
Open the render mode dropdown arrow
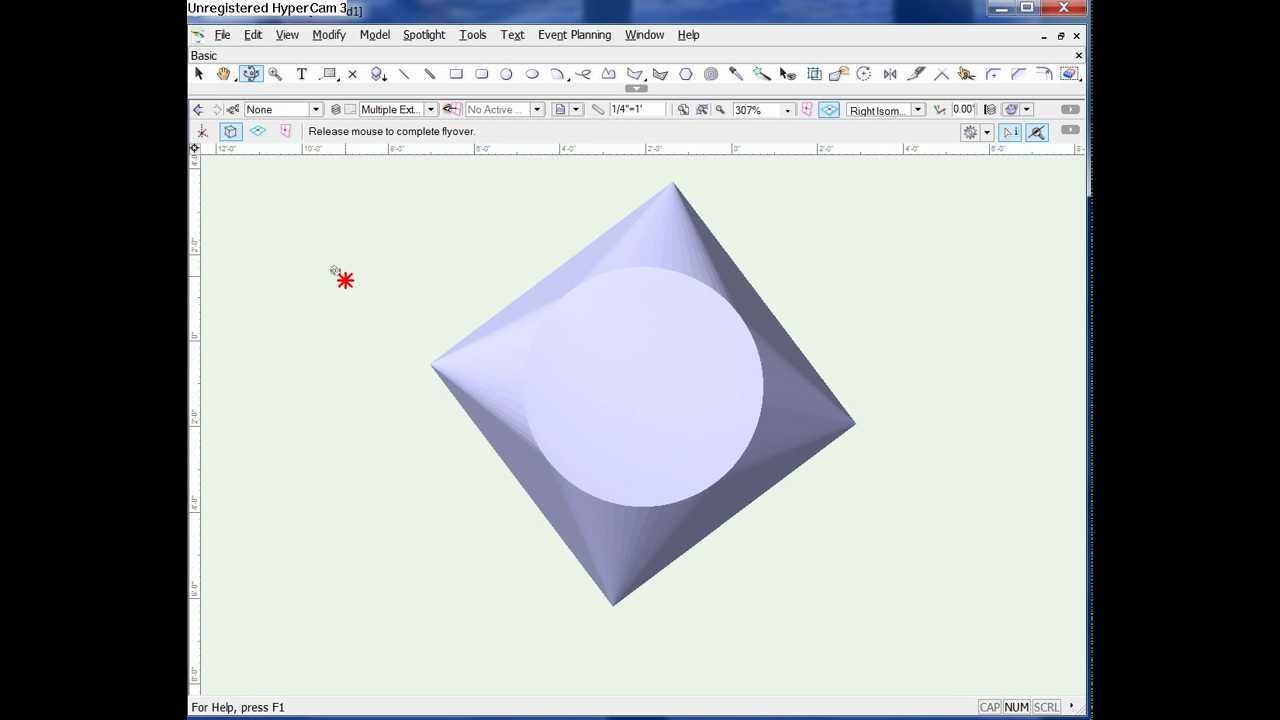pyautogui.click(x=1026, y=109)
